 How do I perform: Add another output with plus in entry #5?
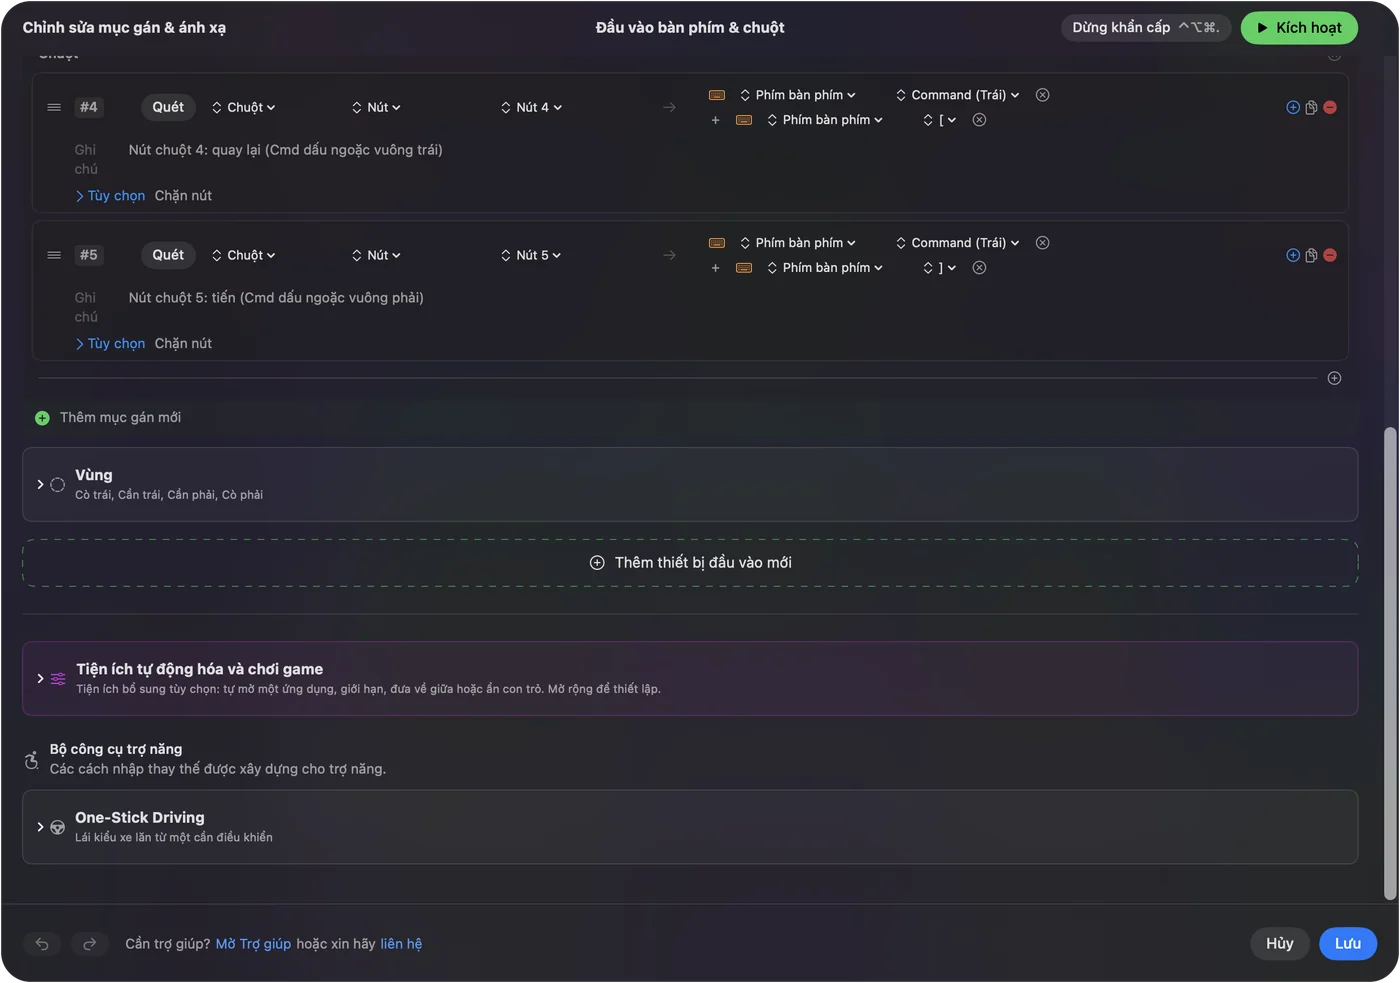(715, 268)
